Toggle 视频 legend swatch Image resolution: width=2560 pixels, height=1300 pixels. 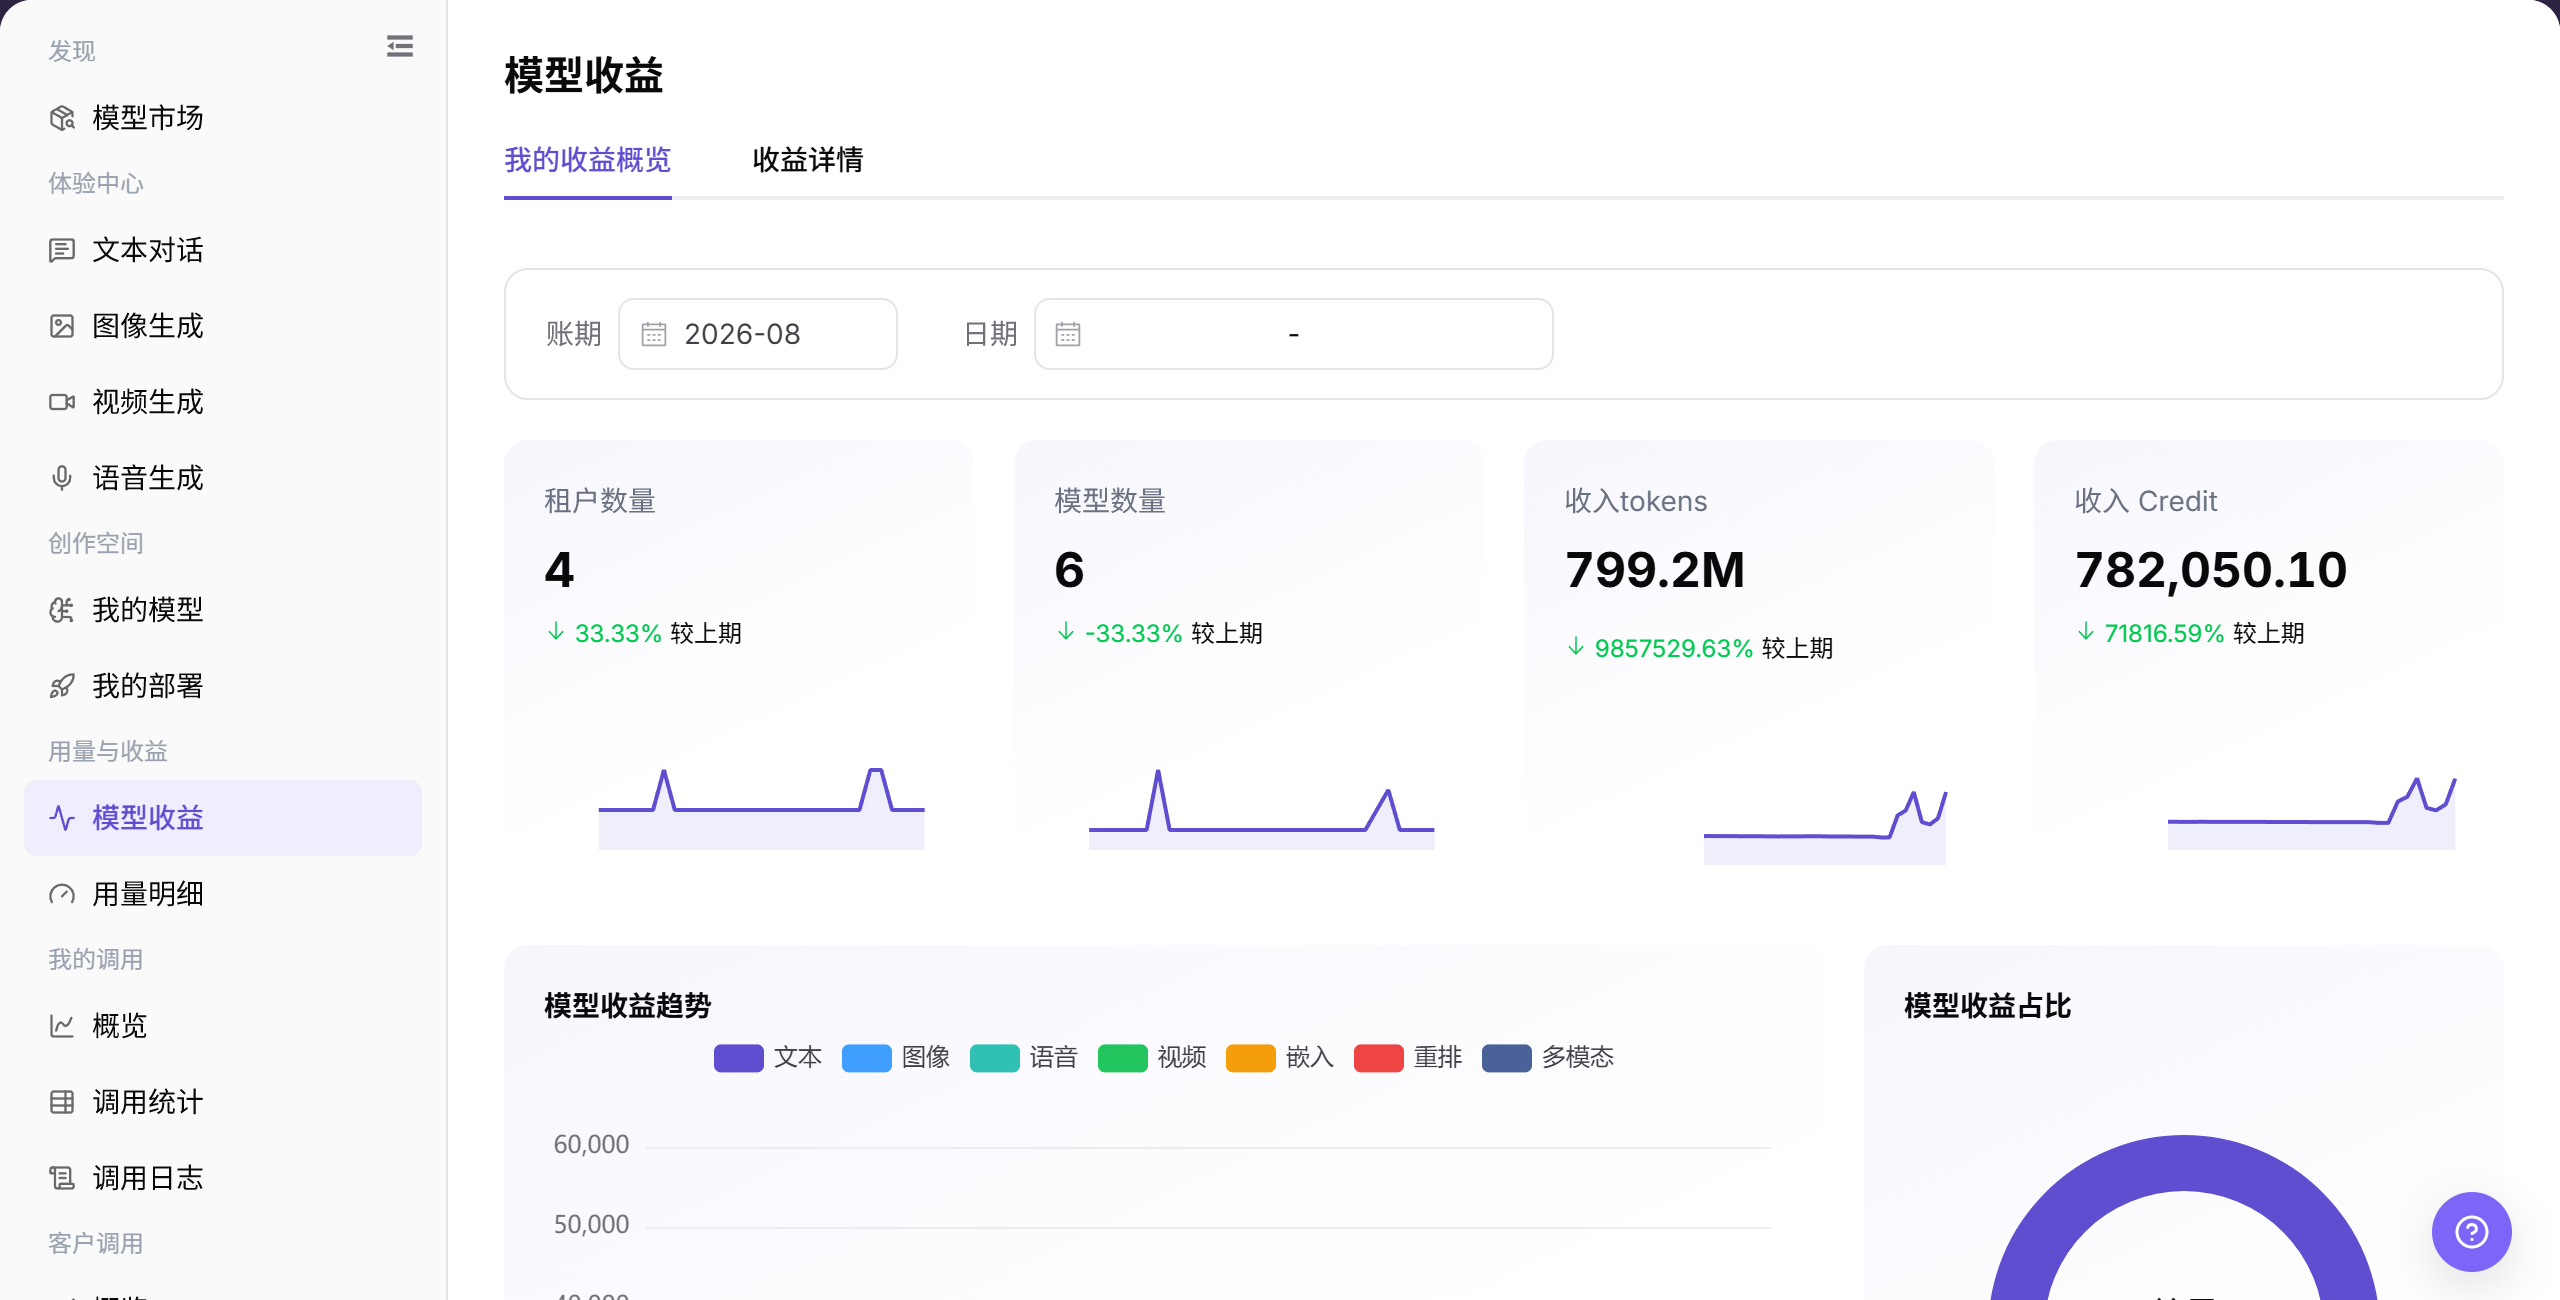coord(1122,1058)
